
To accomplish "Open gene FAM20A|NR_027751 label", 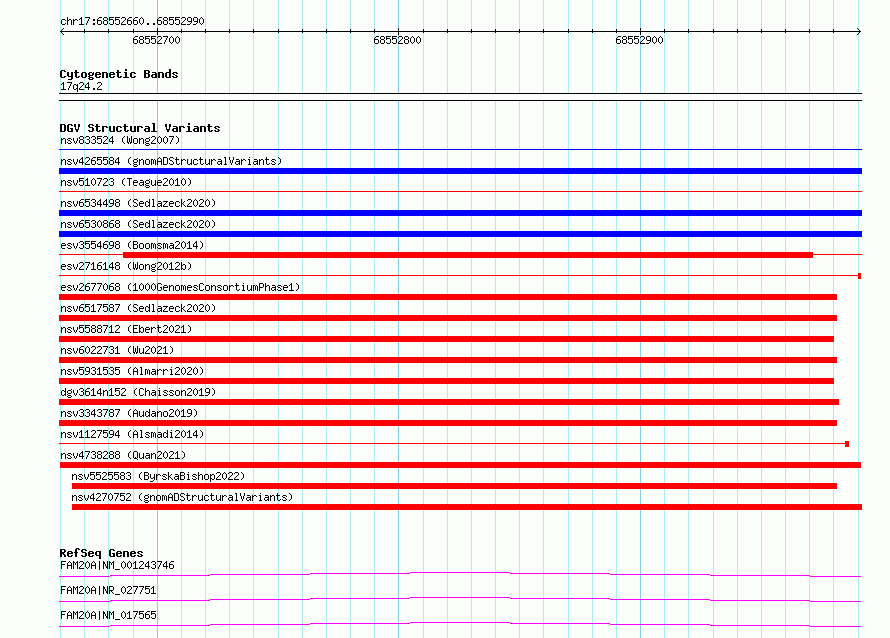I will coord(108,590).
